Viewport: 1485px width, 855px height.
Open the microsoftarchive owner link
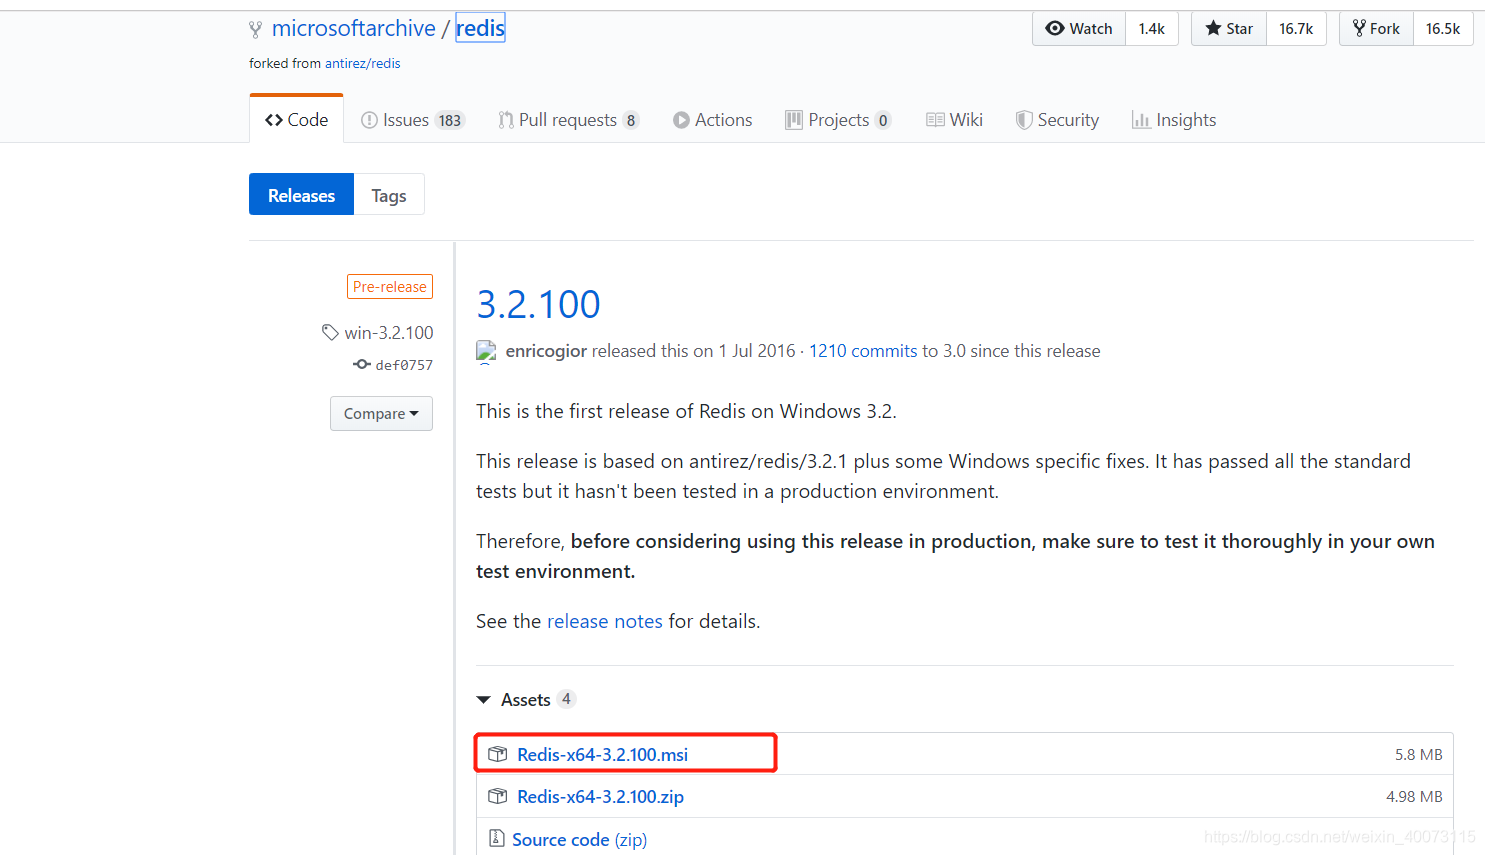click(354, 28)
